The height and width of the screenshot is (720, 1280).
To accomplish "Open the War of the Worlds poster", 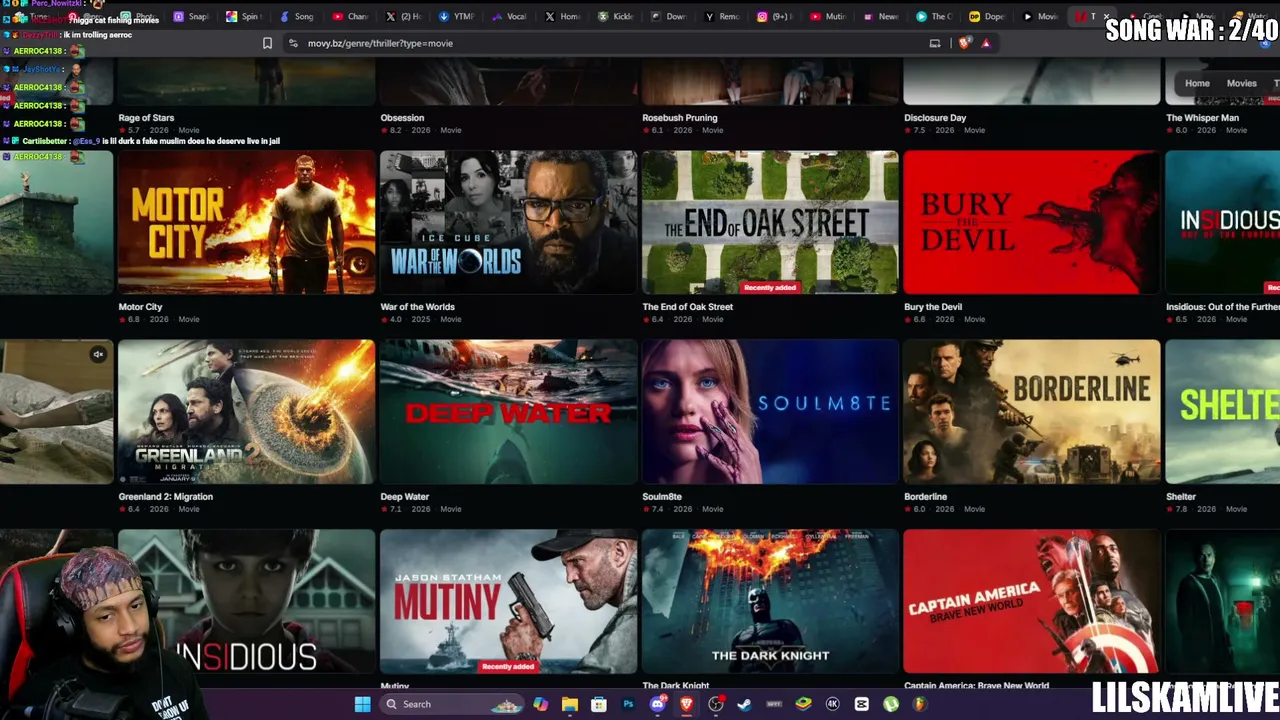I will [508, 222].
